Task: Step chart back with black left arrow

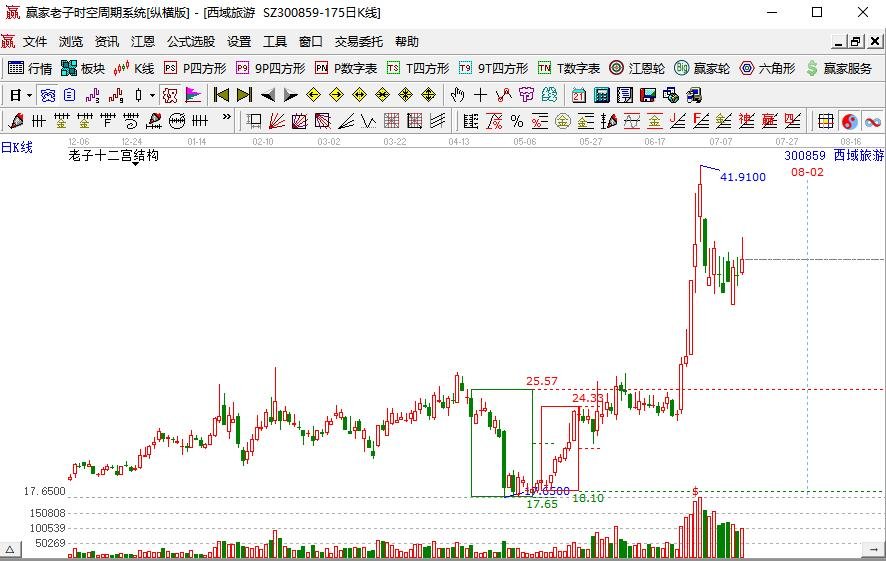Action: (268, 95)
